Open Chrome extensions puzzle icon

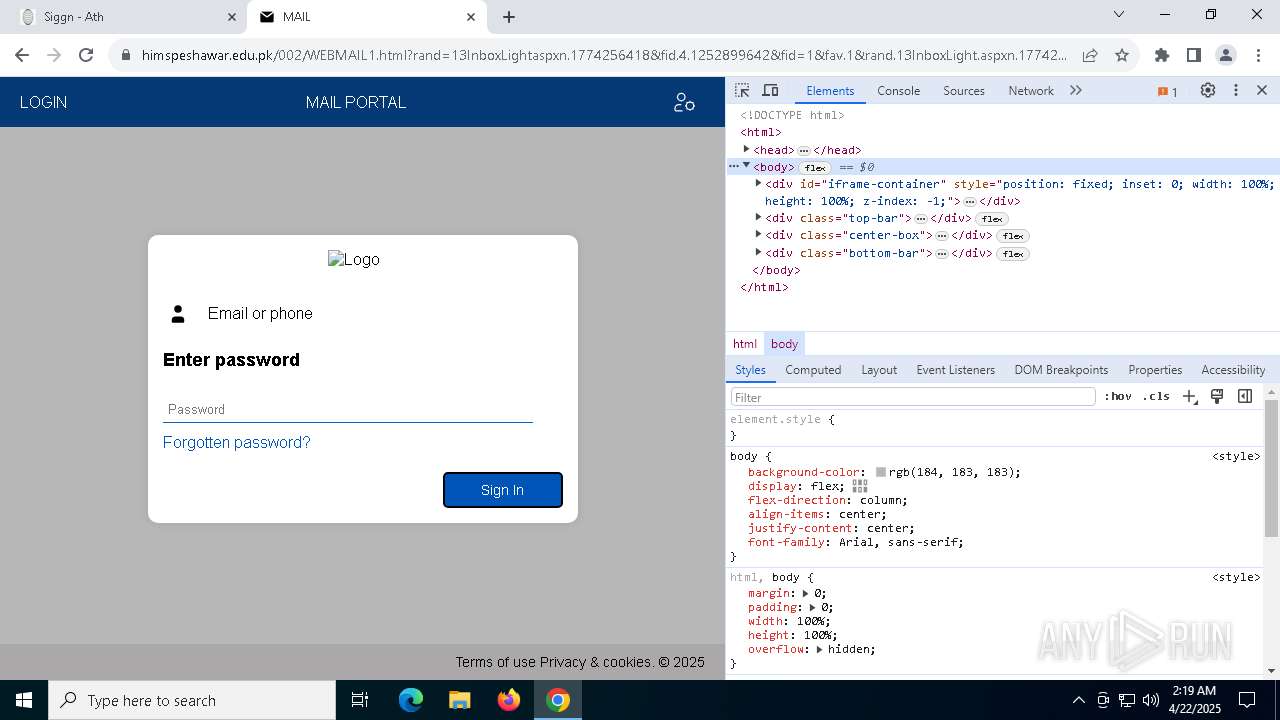click(x=1162, y=55)
